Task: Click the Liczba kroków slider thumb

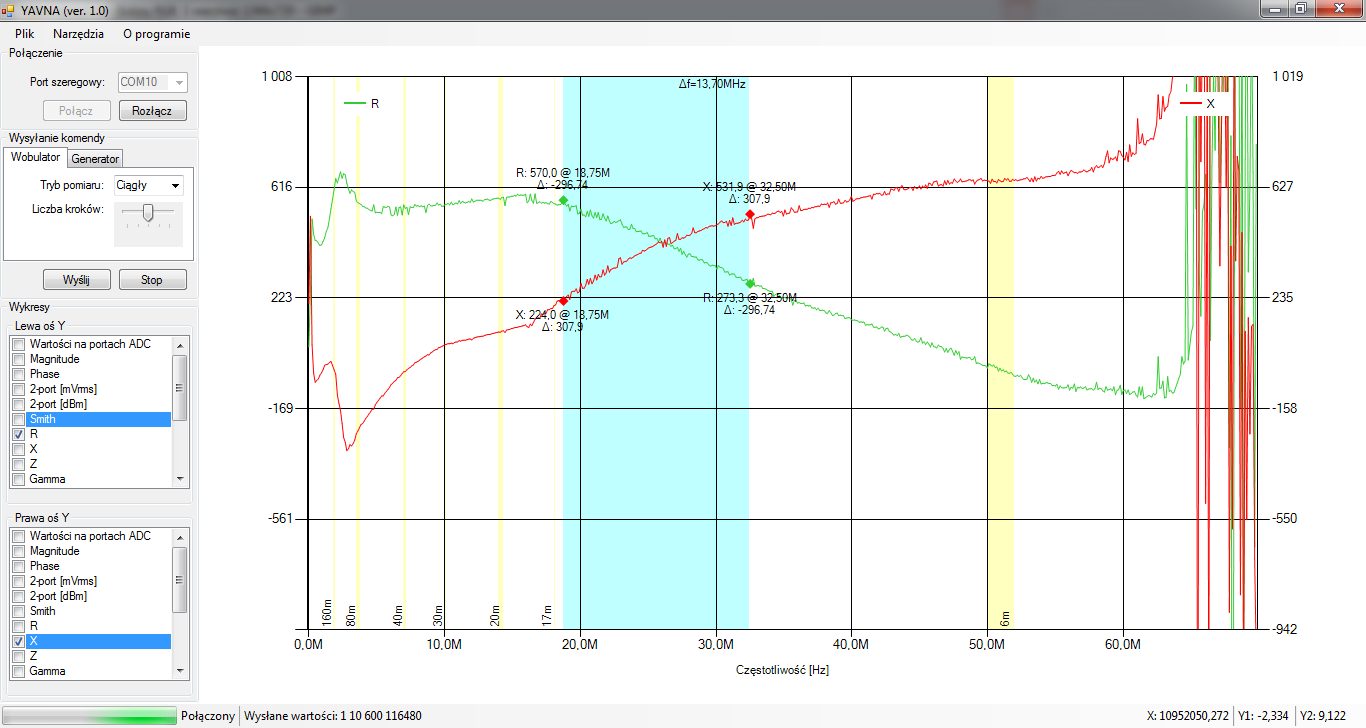Action: 148,211
